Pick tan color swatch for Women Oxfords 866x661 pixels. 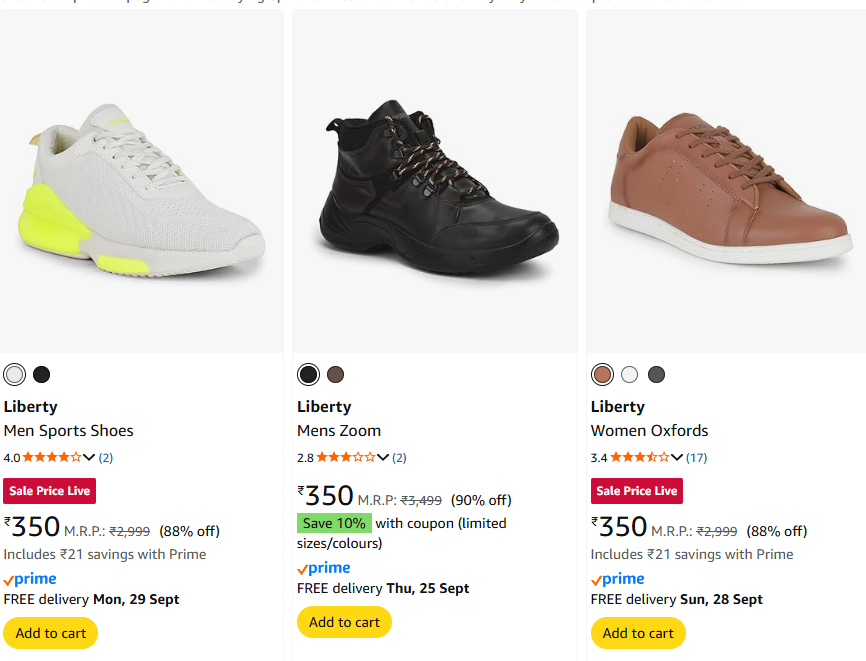click(602, 375)
